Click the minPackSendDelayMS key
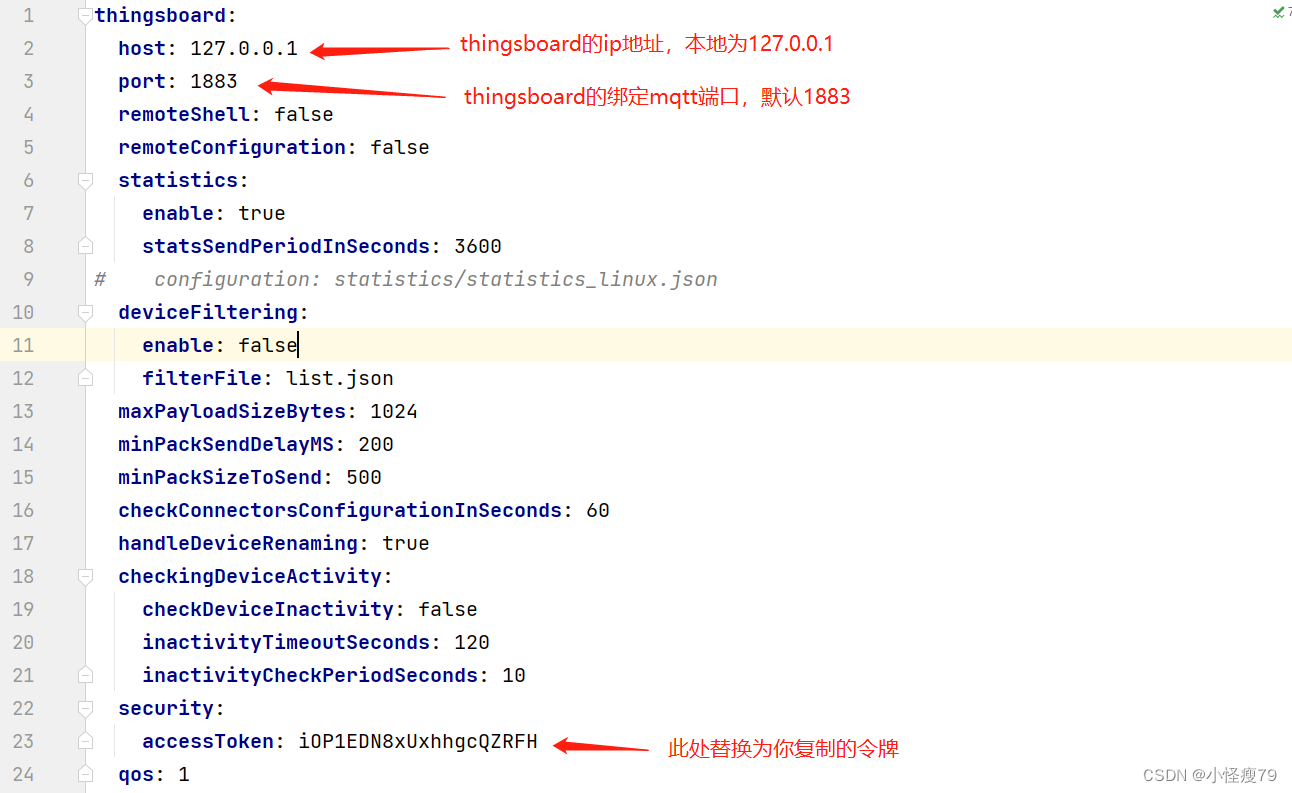Screen dimensions: 1292x793 tap(226, 445)
